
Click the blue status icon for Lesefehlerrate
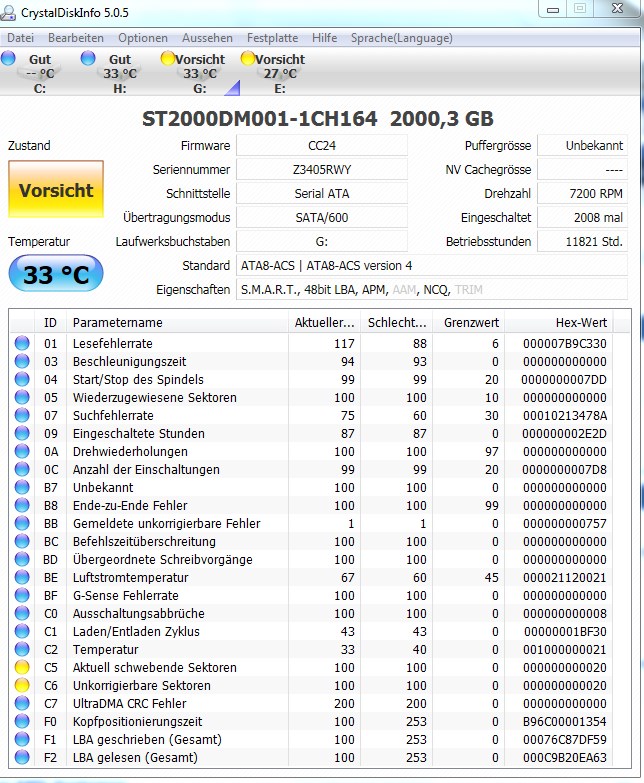pos(22,344)
